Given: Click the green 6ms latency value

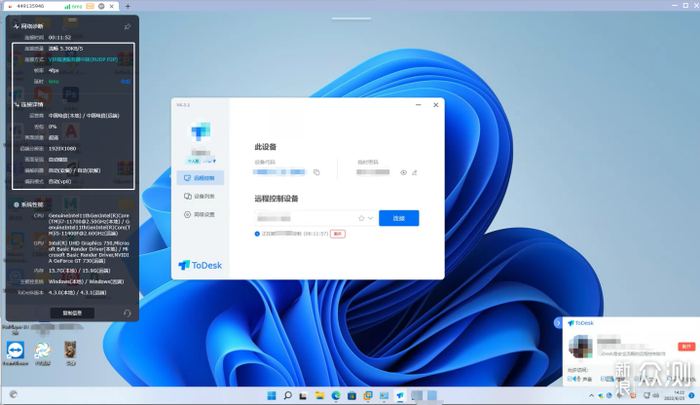Looking at the screenshot, I should point(54,82).
